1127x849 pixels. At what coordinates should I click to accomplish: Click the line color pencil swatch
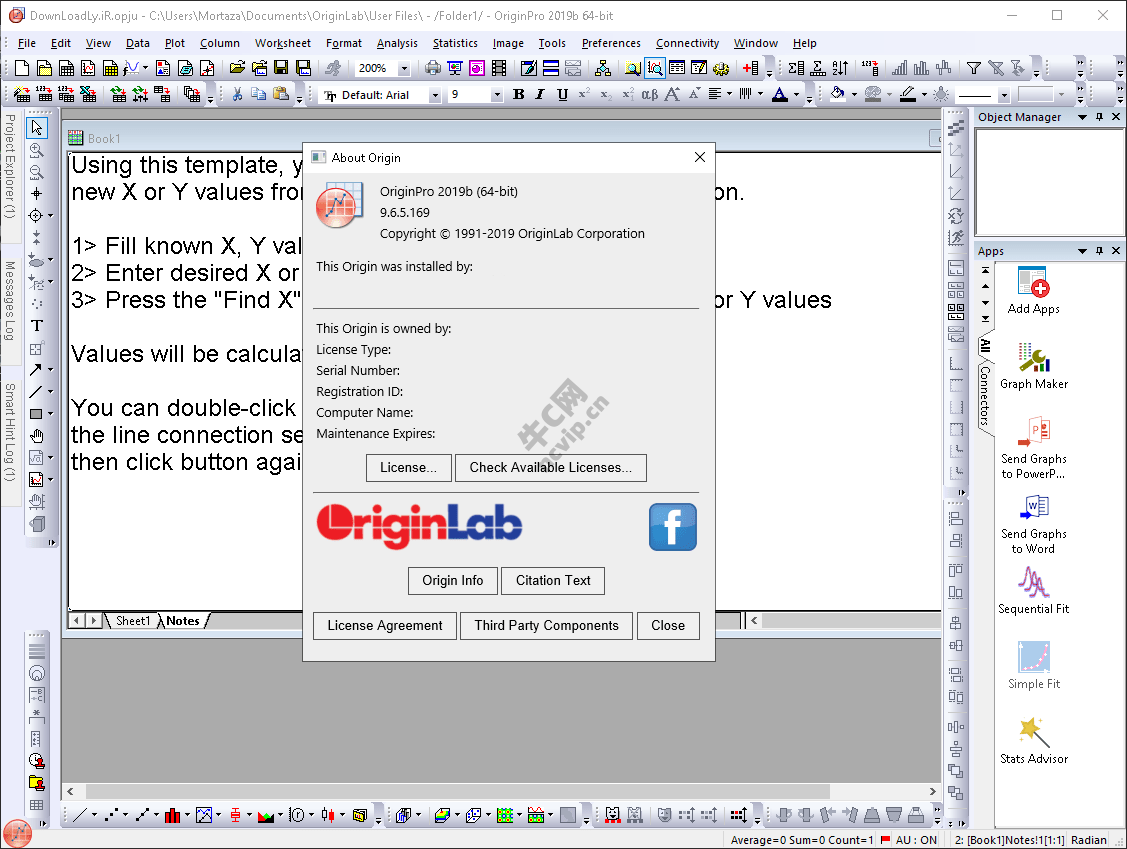(x=908, y=94)
